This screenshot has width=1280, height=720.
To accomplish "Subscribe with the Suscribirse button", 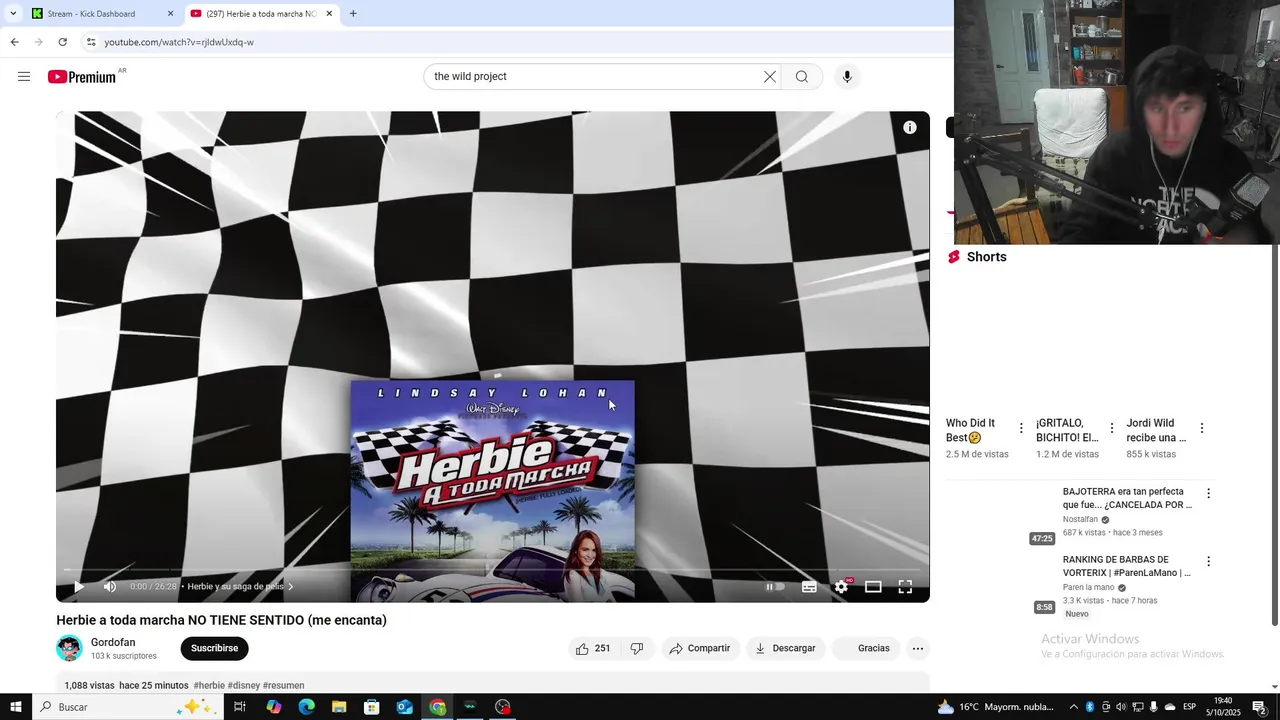I will click(x=214, y=648).
